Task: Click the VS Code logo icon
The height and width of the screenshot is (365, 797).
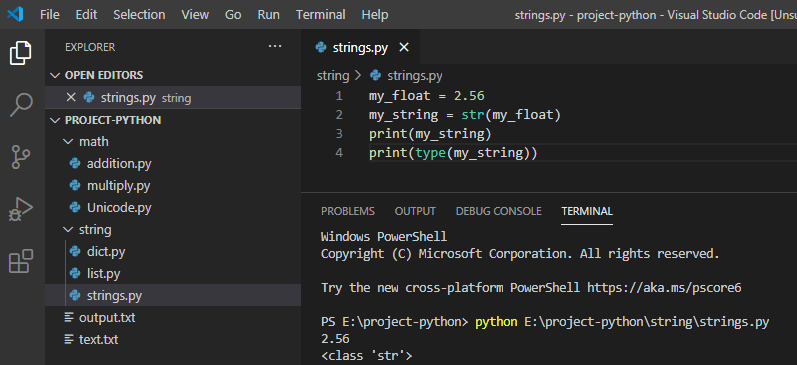Action: pos(15,14)
